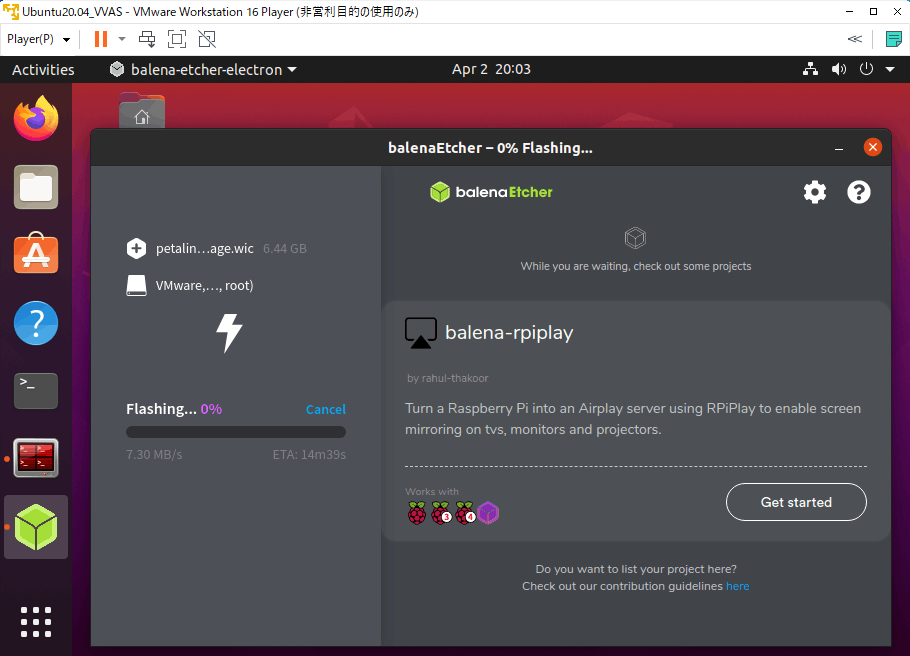
Task: Click the target drive icon
Action: click(x=136, y=286)
